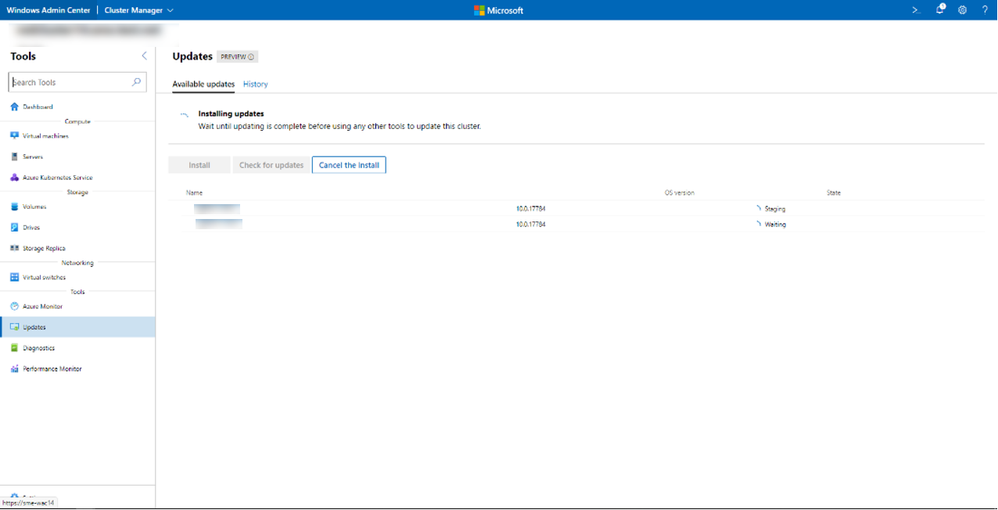998x510 pixels.
Task: Click the Drives icon
Action: coord(15,227)
